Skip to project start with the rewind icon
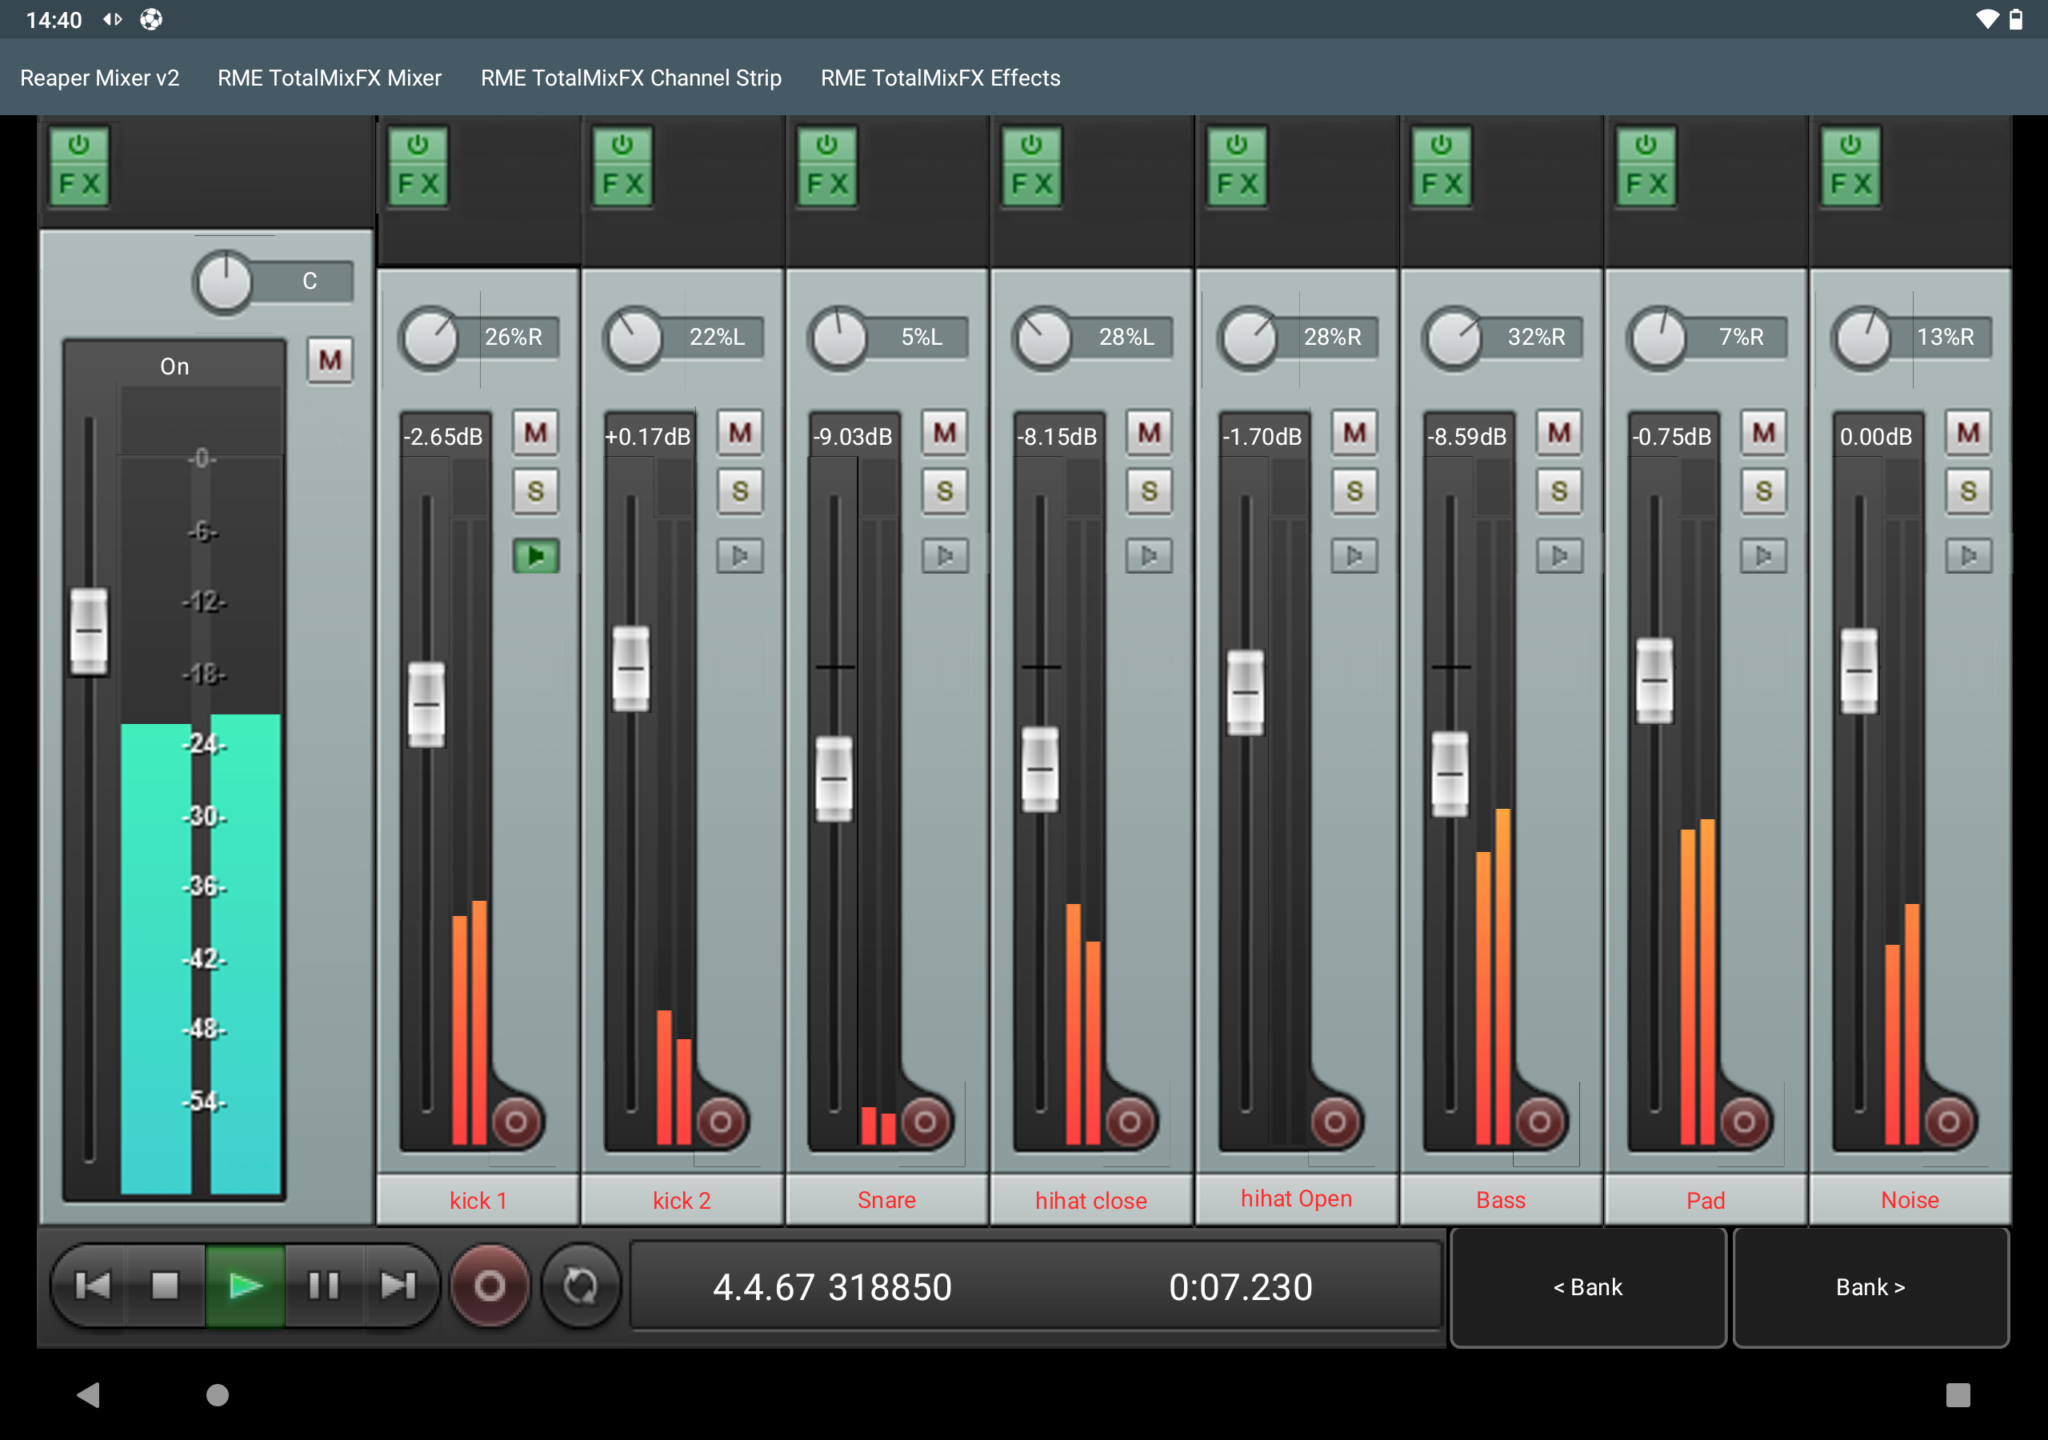This screenshot has height=1440, width=2048. tap(91, 1286)
